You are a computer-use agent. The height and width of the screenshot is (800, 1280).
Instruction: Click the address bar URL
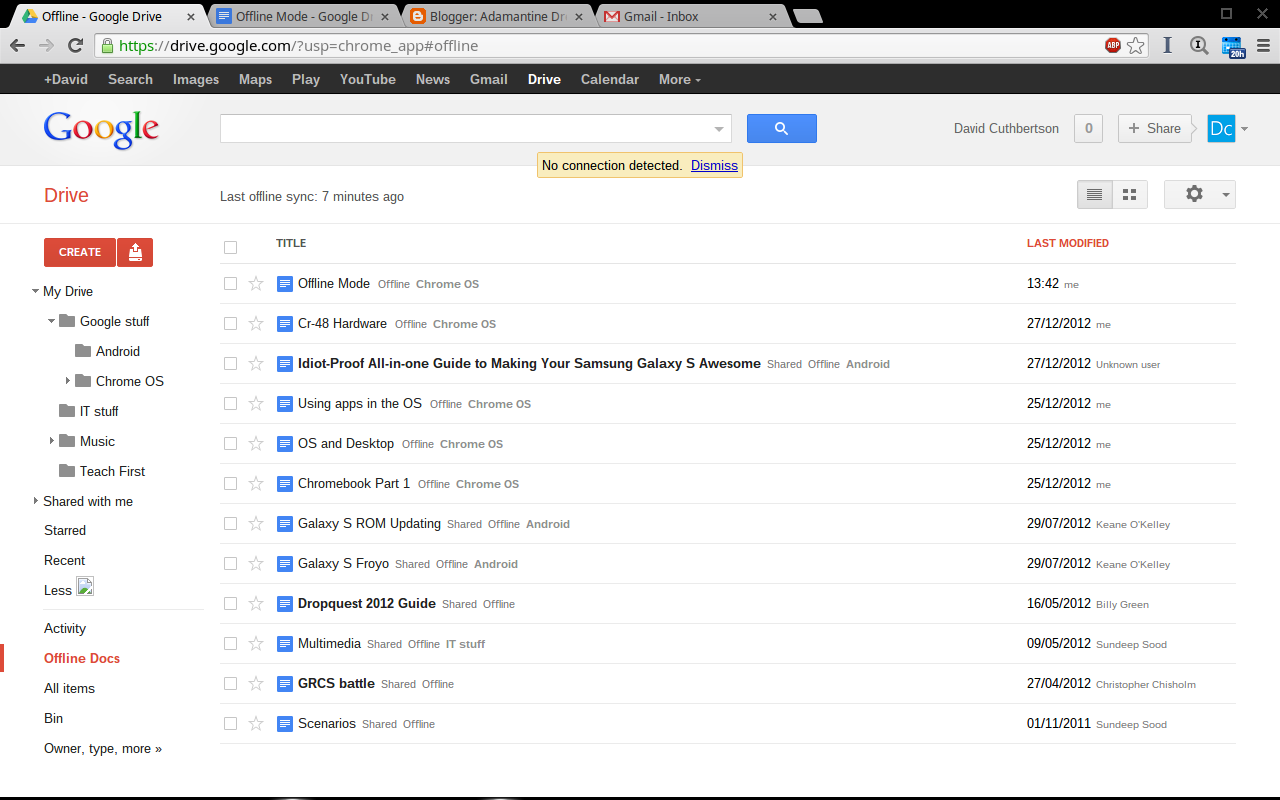(x=298, y=46)
